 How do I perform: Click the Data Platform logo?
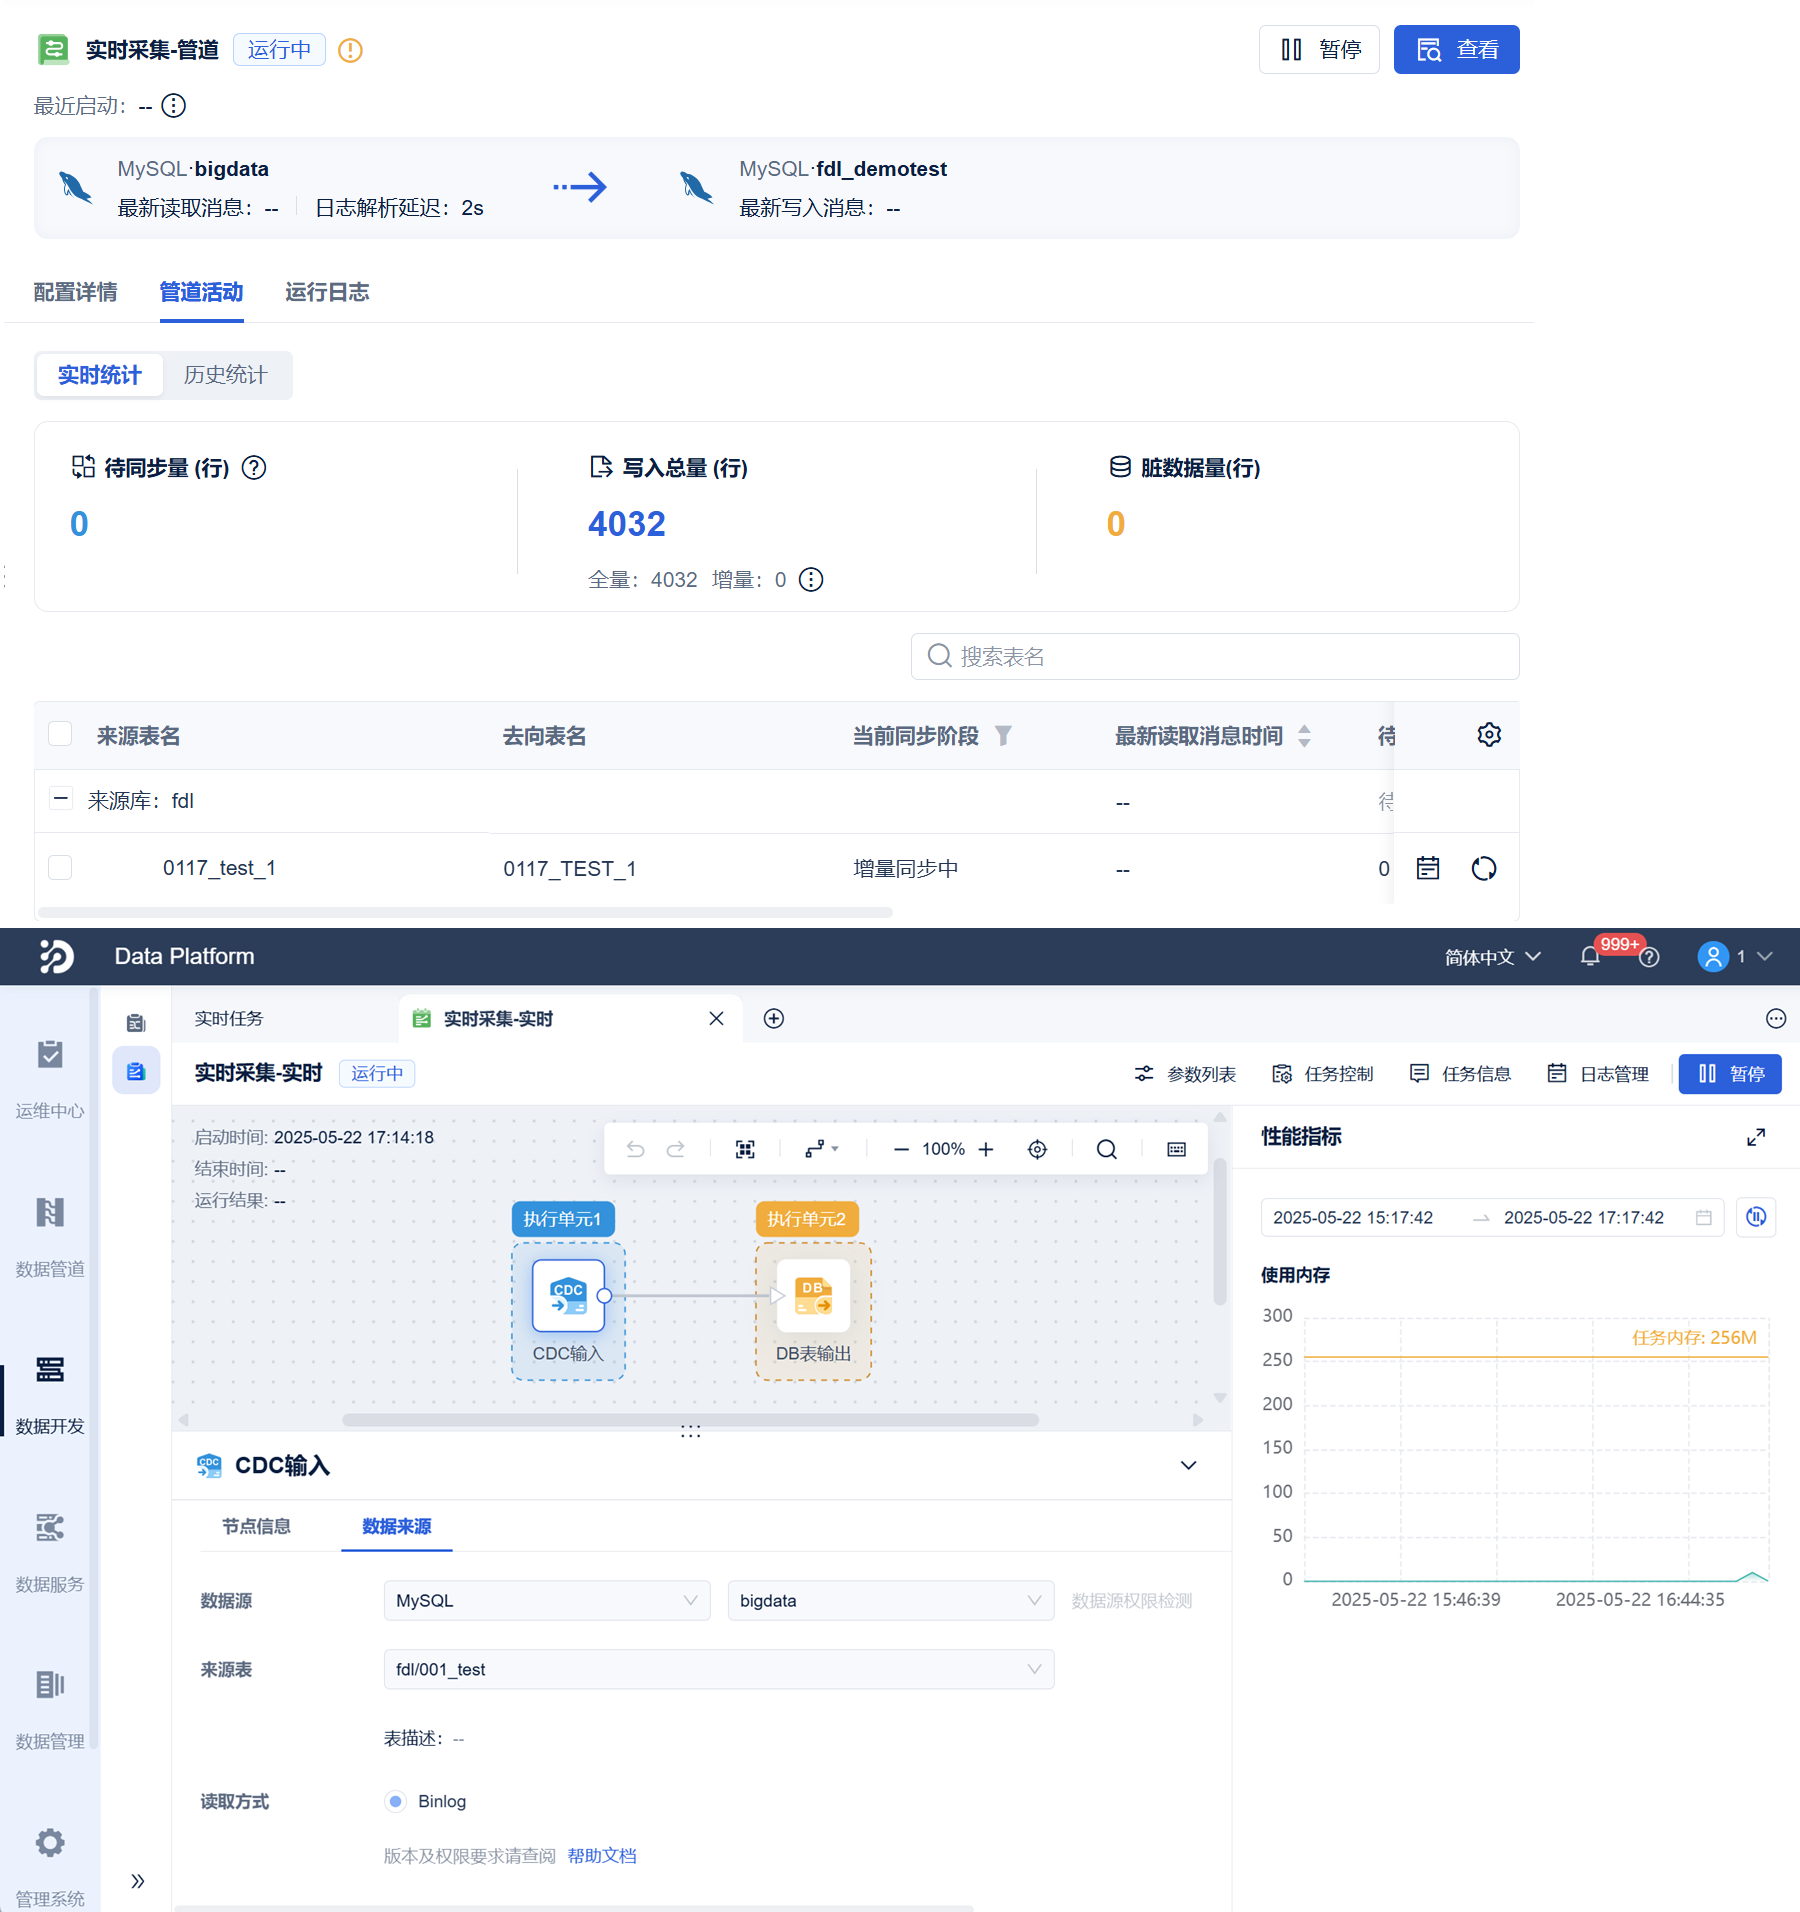[x=56, y=956]
